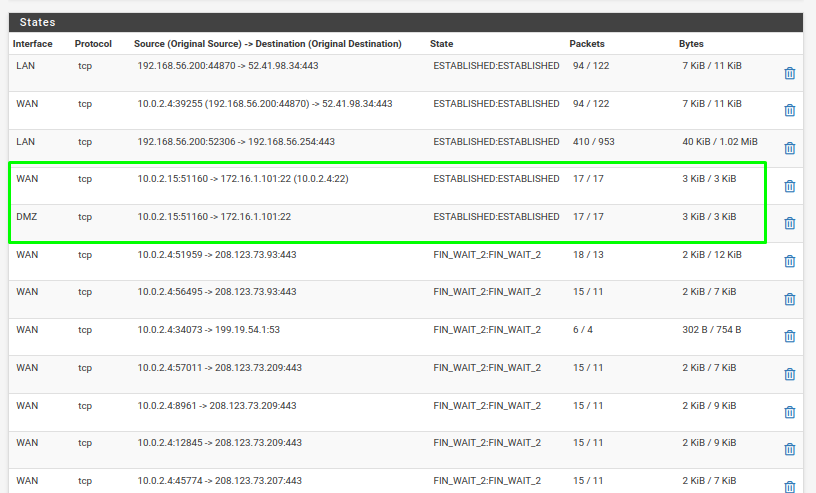The image size is (816, 493).
Task: Select the DMZ interface cell
Action: click(x=28, y=216)
